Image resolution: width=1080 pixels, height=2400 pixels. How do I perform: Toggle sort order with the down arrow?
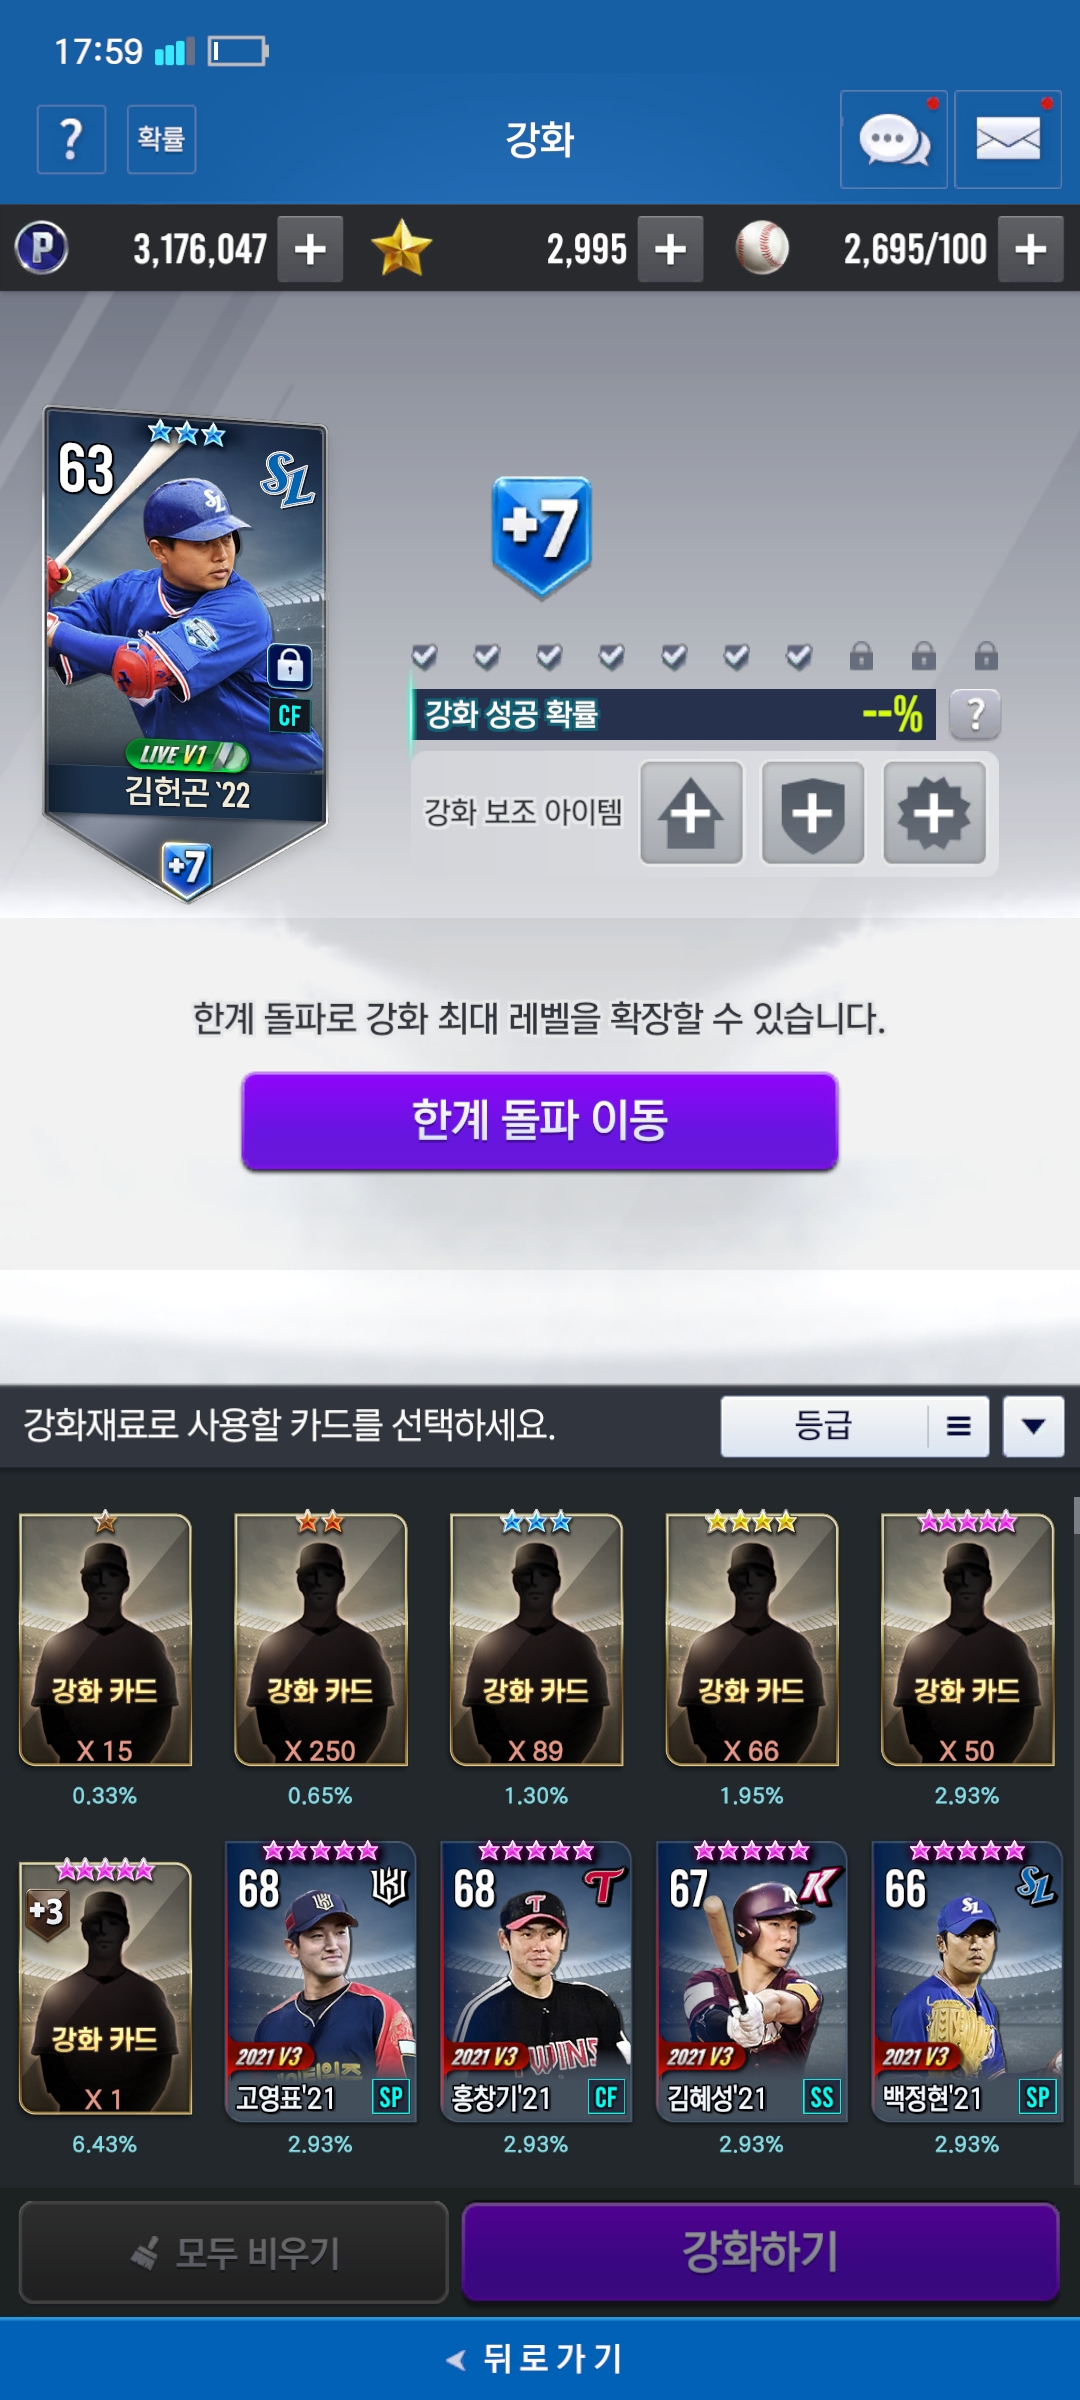point(1034,1426)
